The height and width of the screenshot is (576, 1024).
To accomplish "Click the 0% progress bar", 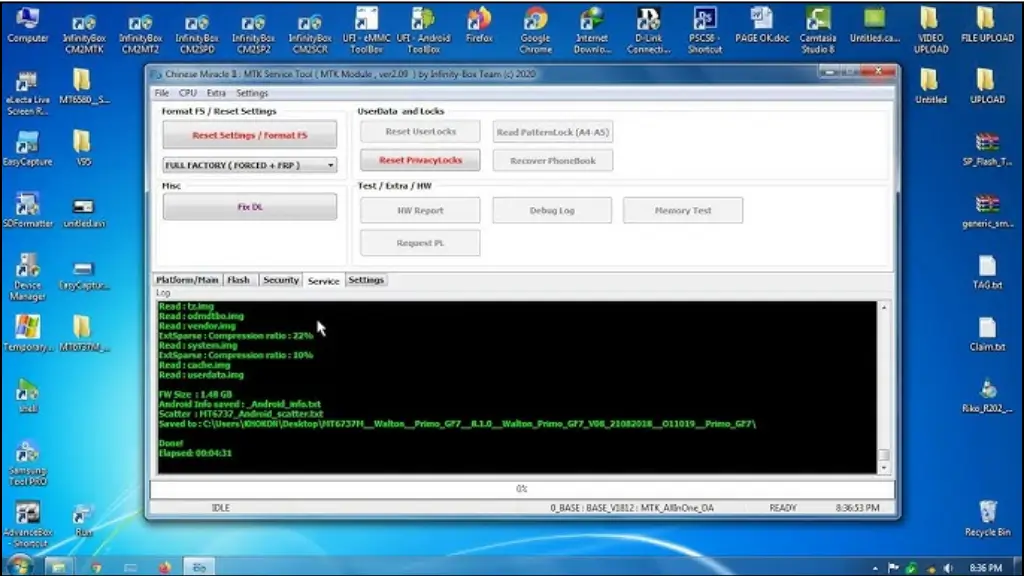I will 522,488.
